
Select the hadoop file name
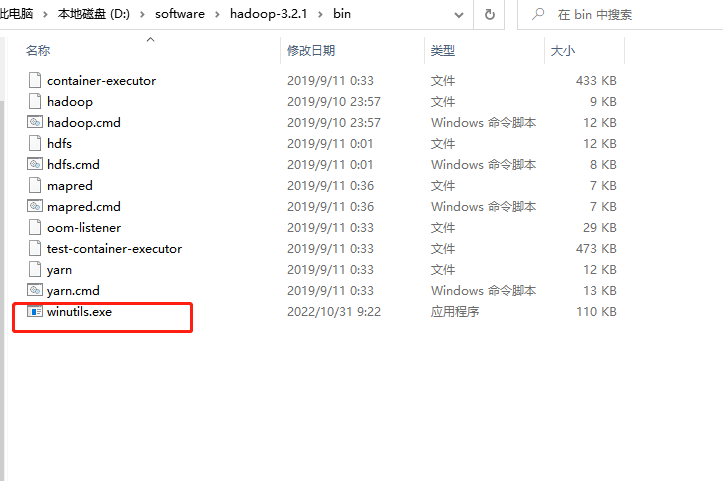(x=70, y=102)
